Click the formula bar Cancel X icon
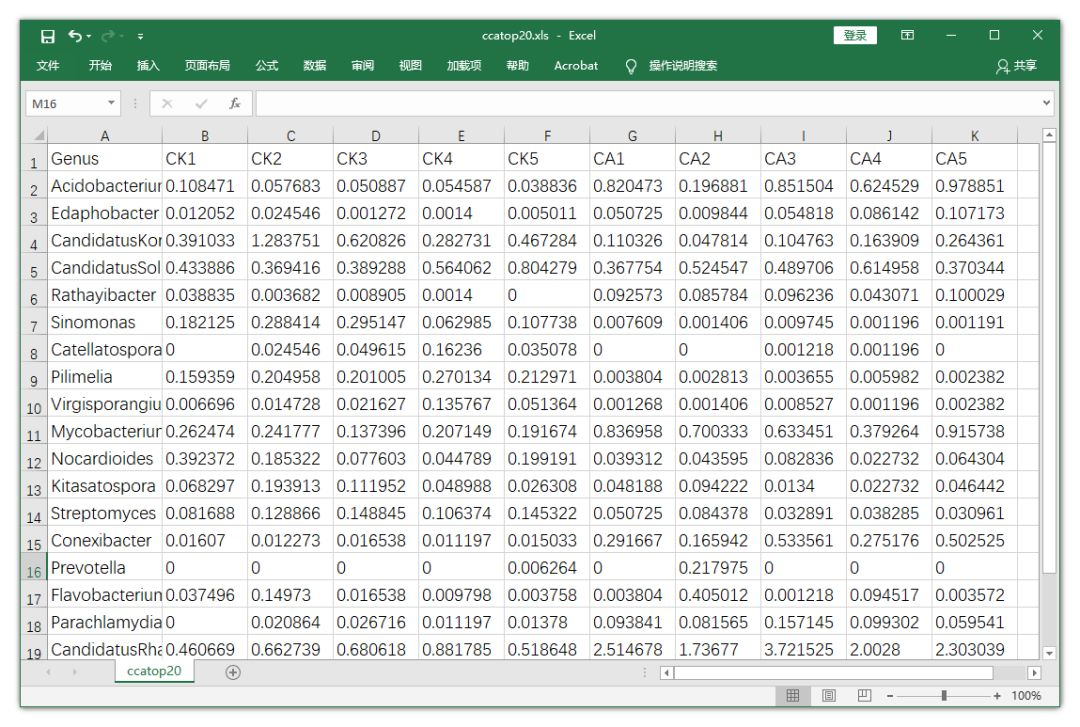1080x727 pixels. [x=167, y=103]
